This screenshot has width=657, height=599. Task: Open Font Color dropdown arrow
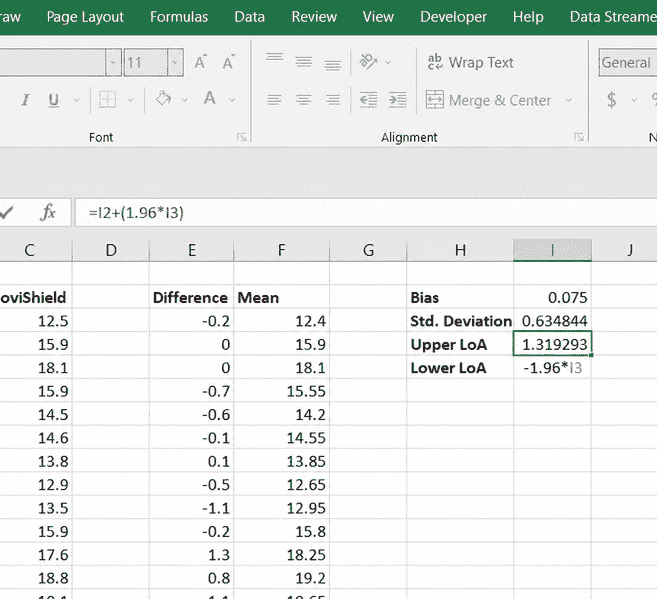coord(232,100)
